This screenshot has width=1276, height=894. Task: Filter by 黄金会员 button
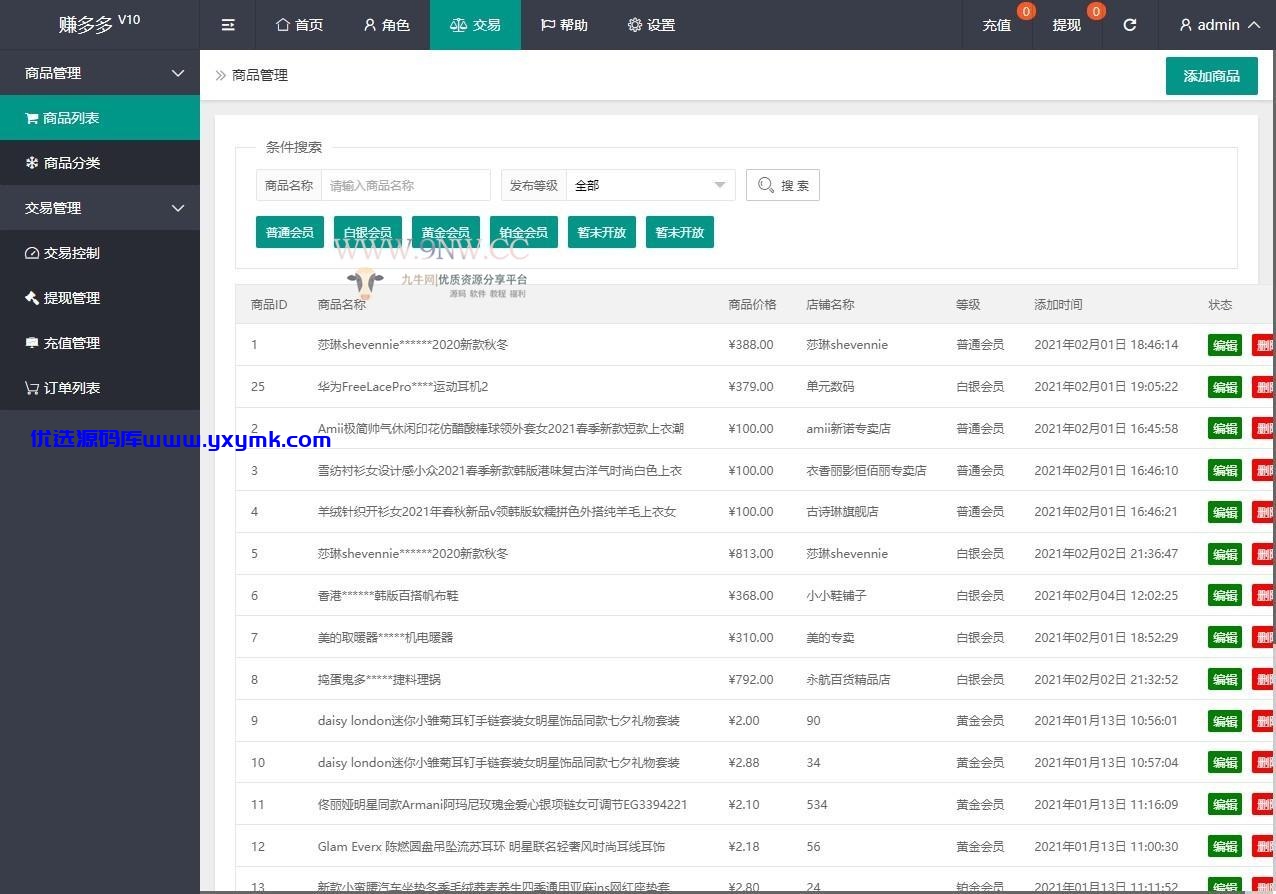pyautogui.click(x=445, y=232)
